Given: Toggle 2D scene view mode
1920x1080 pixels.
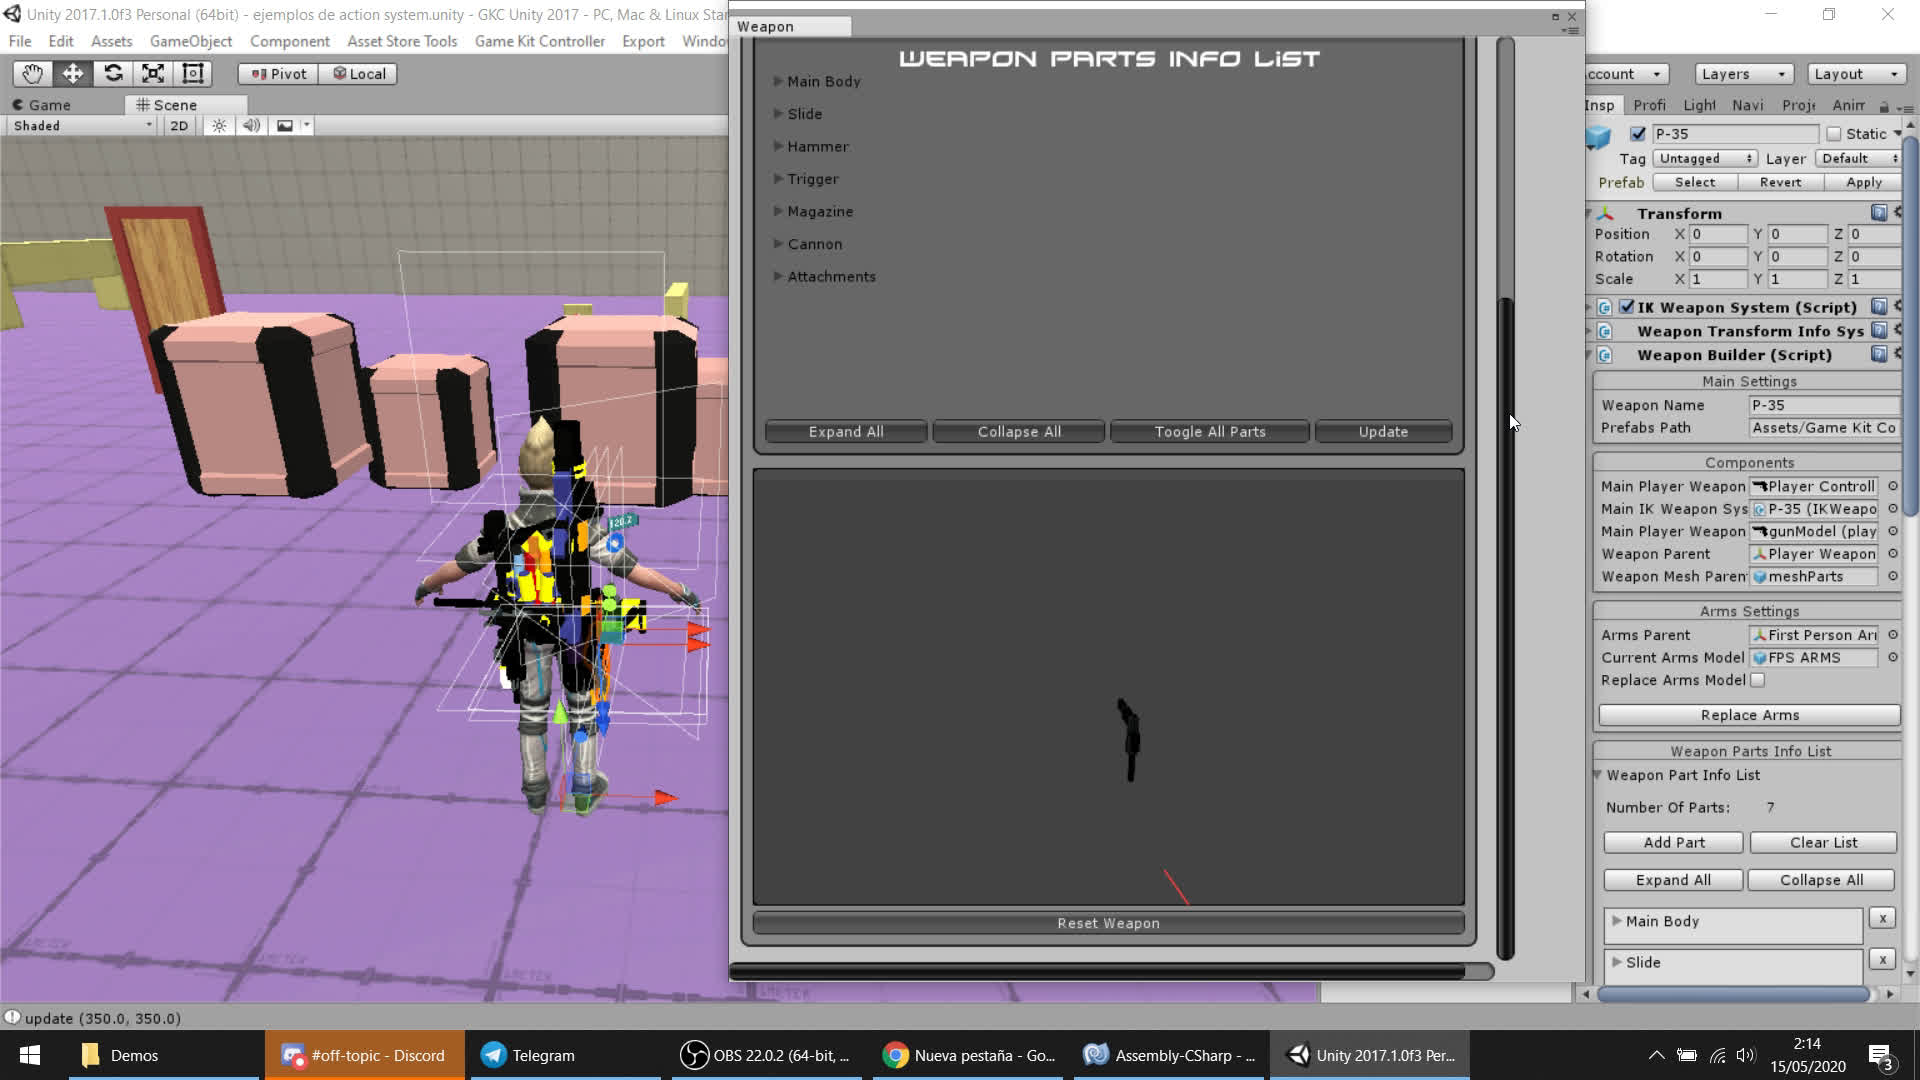Looking at the screenshot, I should pyautogui.click(x=179, y=126).
